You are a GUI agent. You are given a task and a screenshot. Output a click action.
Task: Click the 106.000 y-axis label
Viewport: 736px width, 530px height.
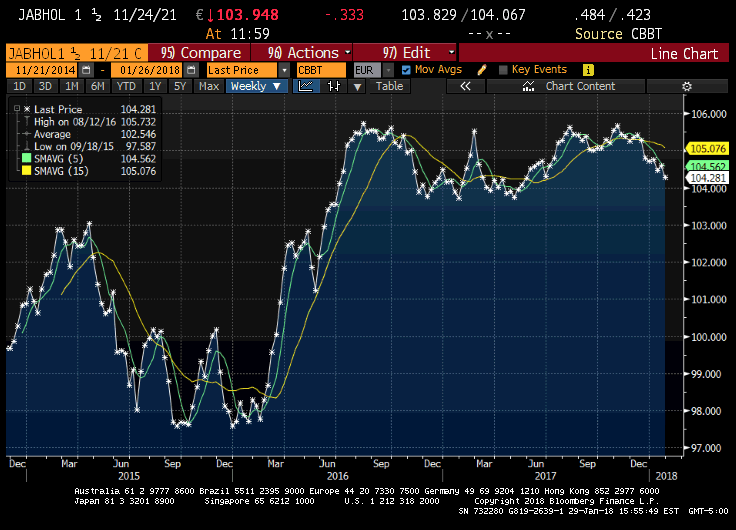[709, 114]
